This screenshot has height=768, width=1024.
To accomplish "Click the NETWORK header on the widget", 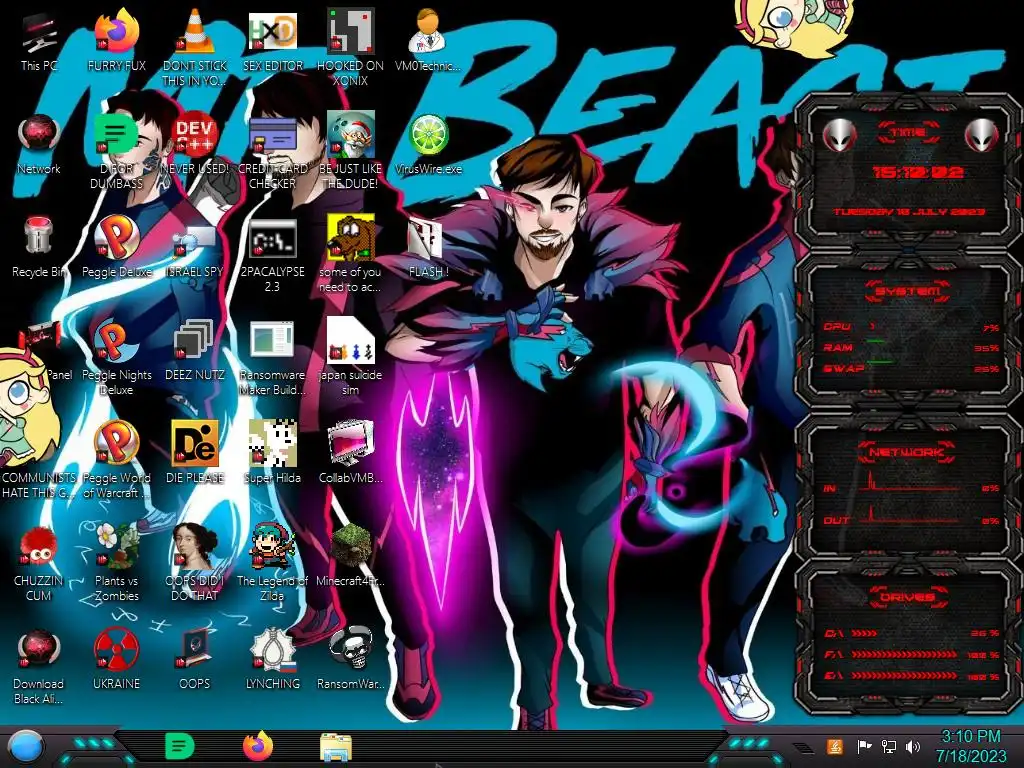I will (x=907, y=452).
